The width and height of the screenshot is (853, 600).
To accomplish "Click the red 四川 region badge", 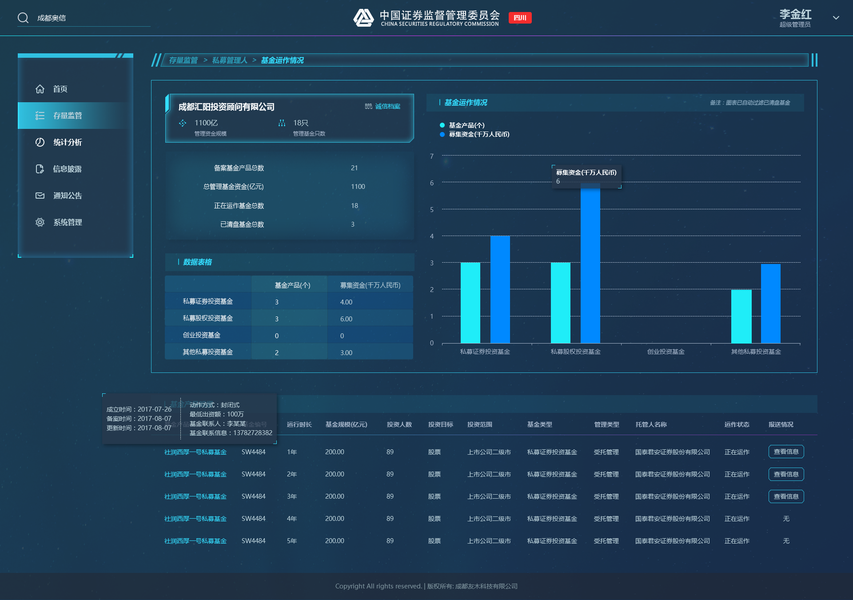I will coord(520,18).
